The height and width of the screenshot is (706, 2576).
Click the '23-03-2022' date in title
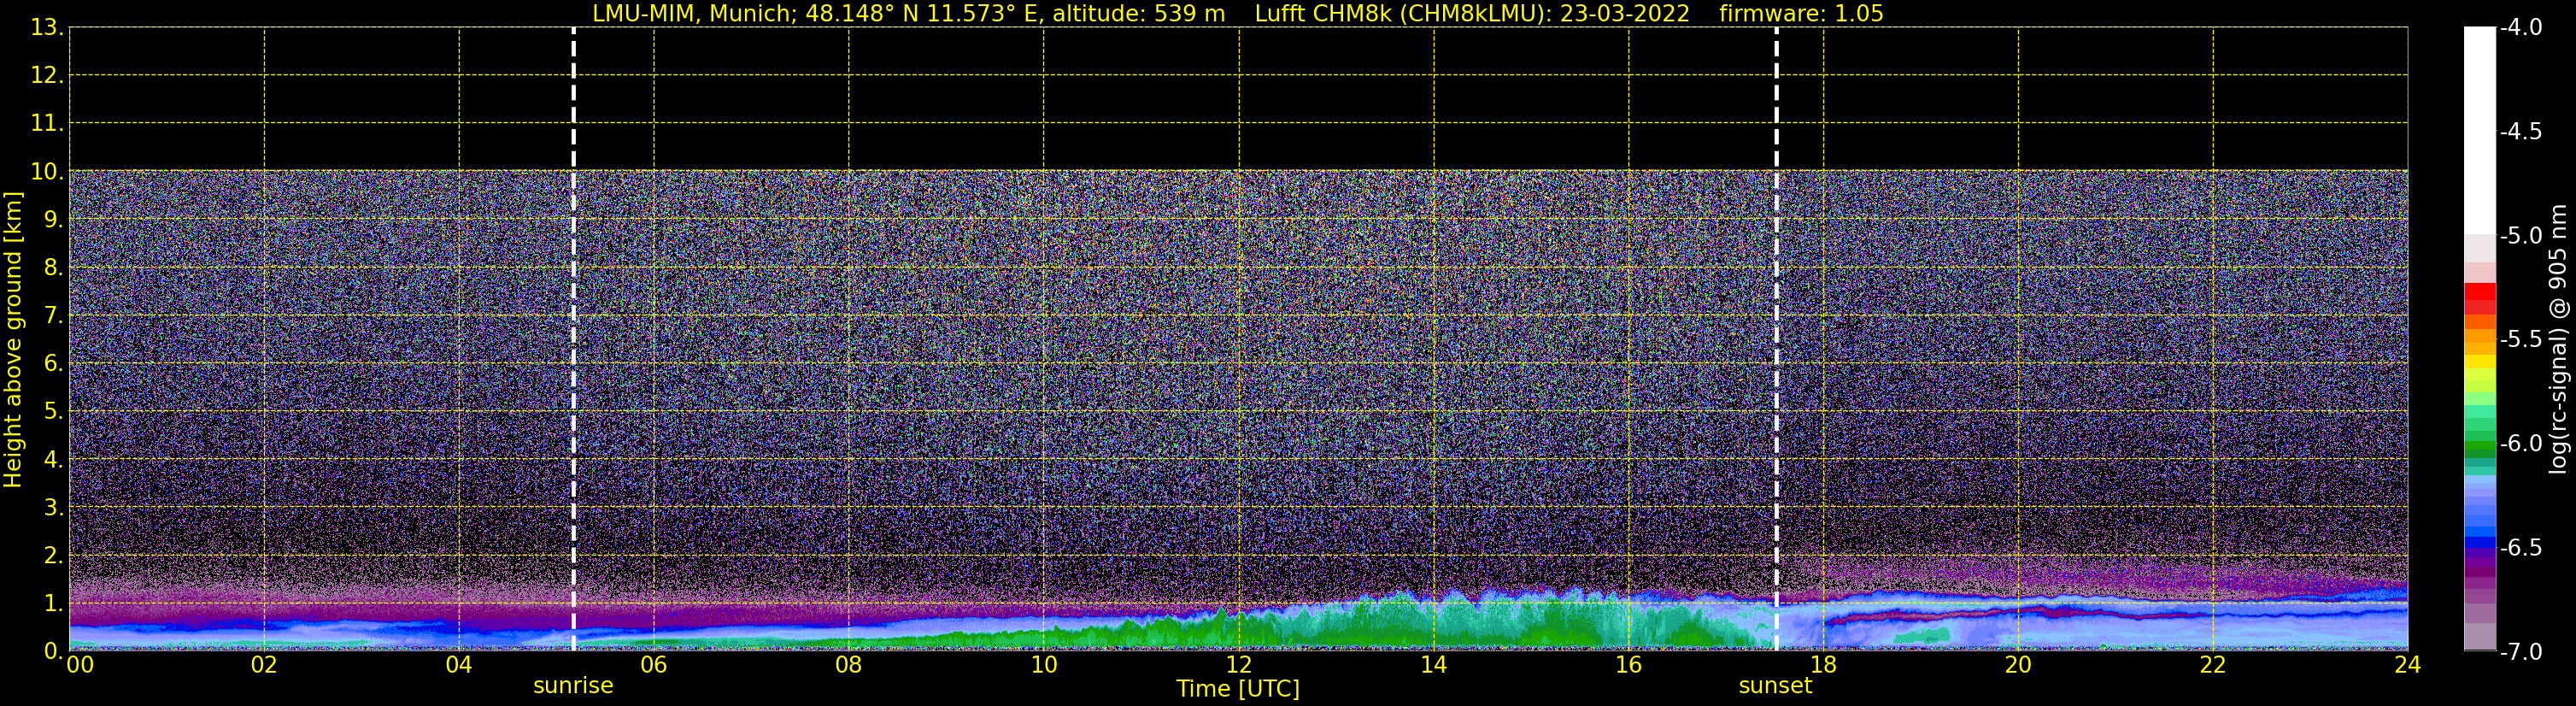1624,14
